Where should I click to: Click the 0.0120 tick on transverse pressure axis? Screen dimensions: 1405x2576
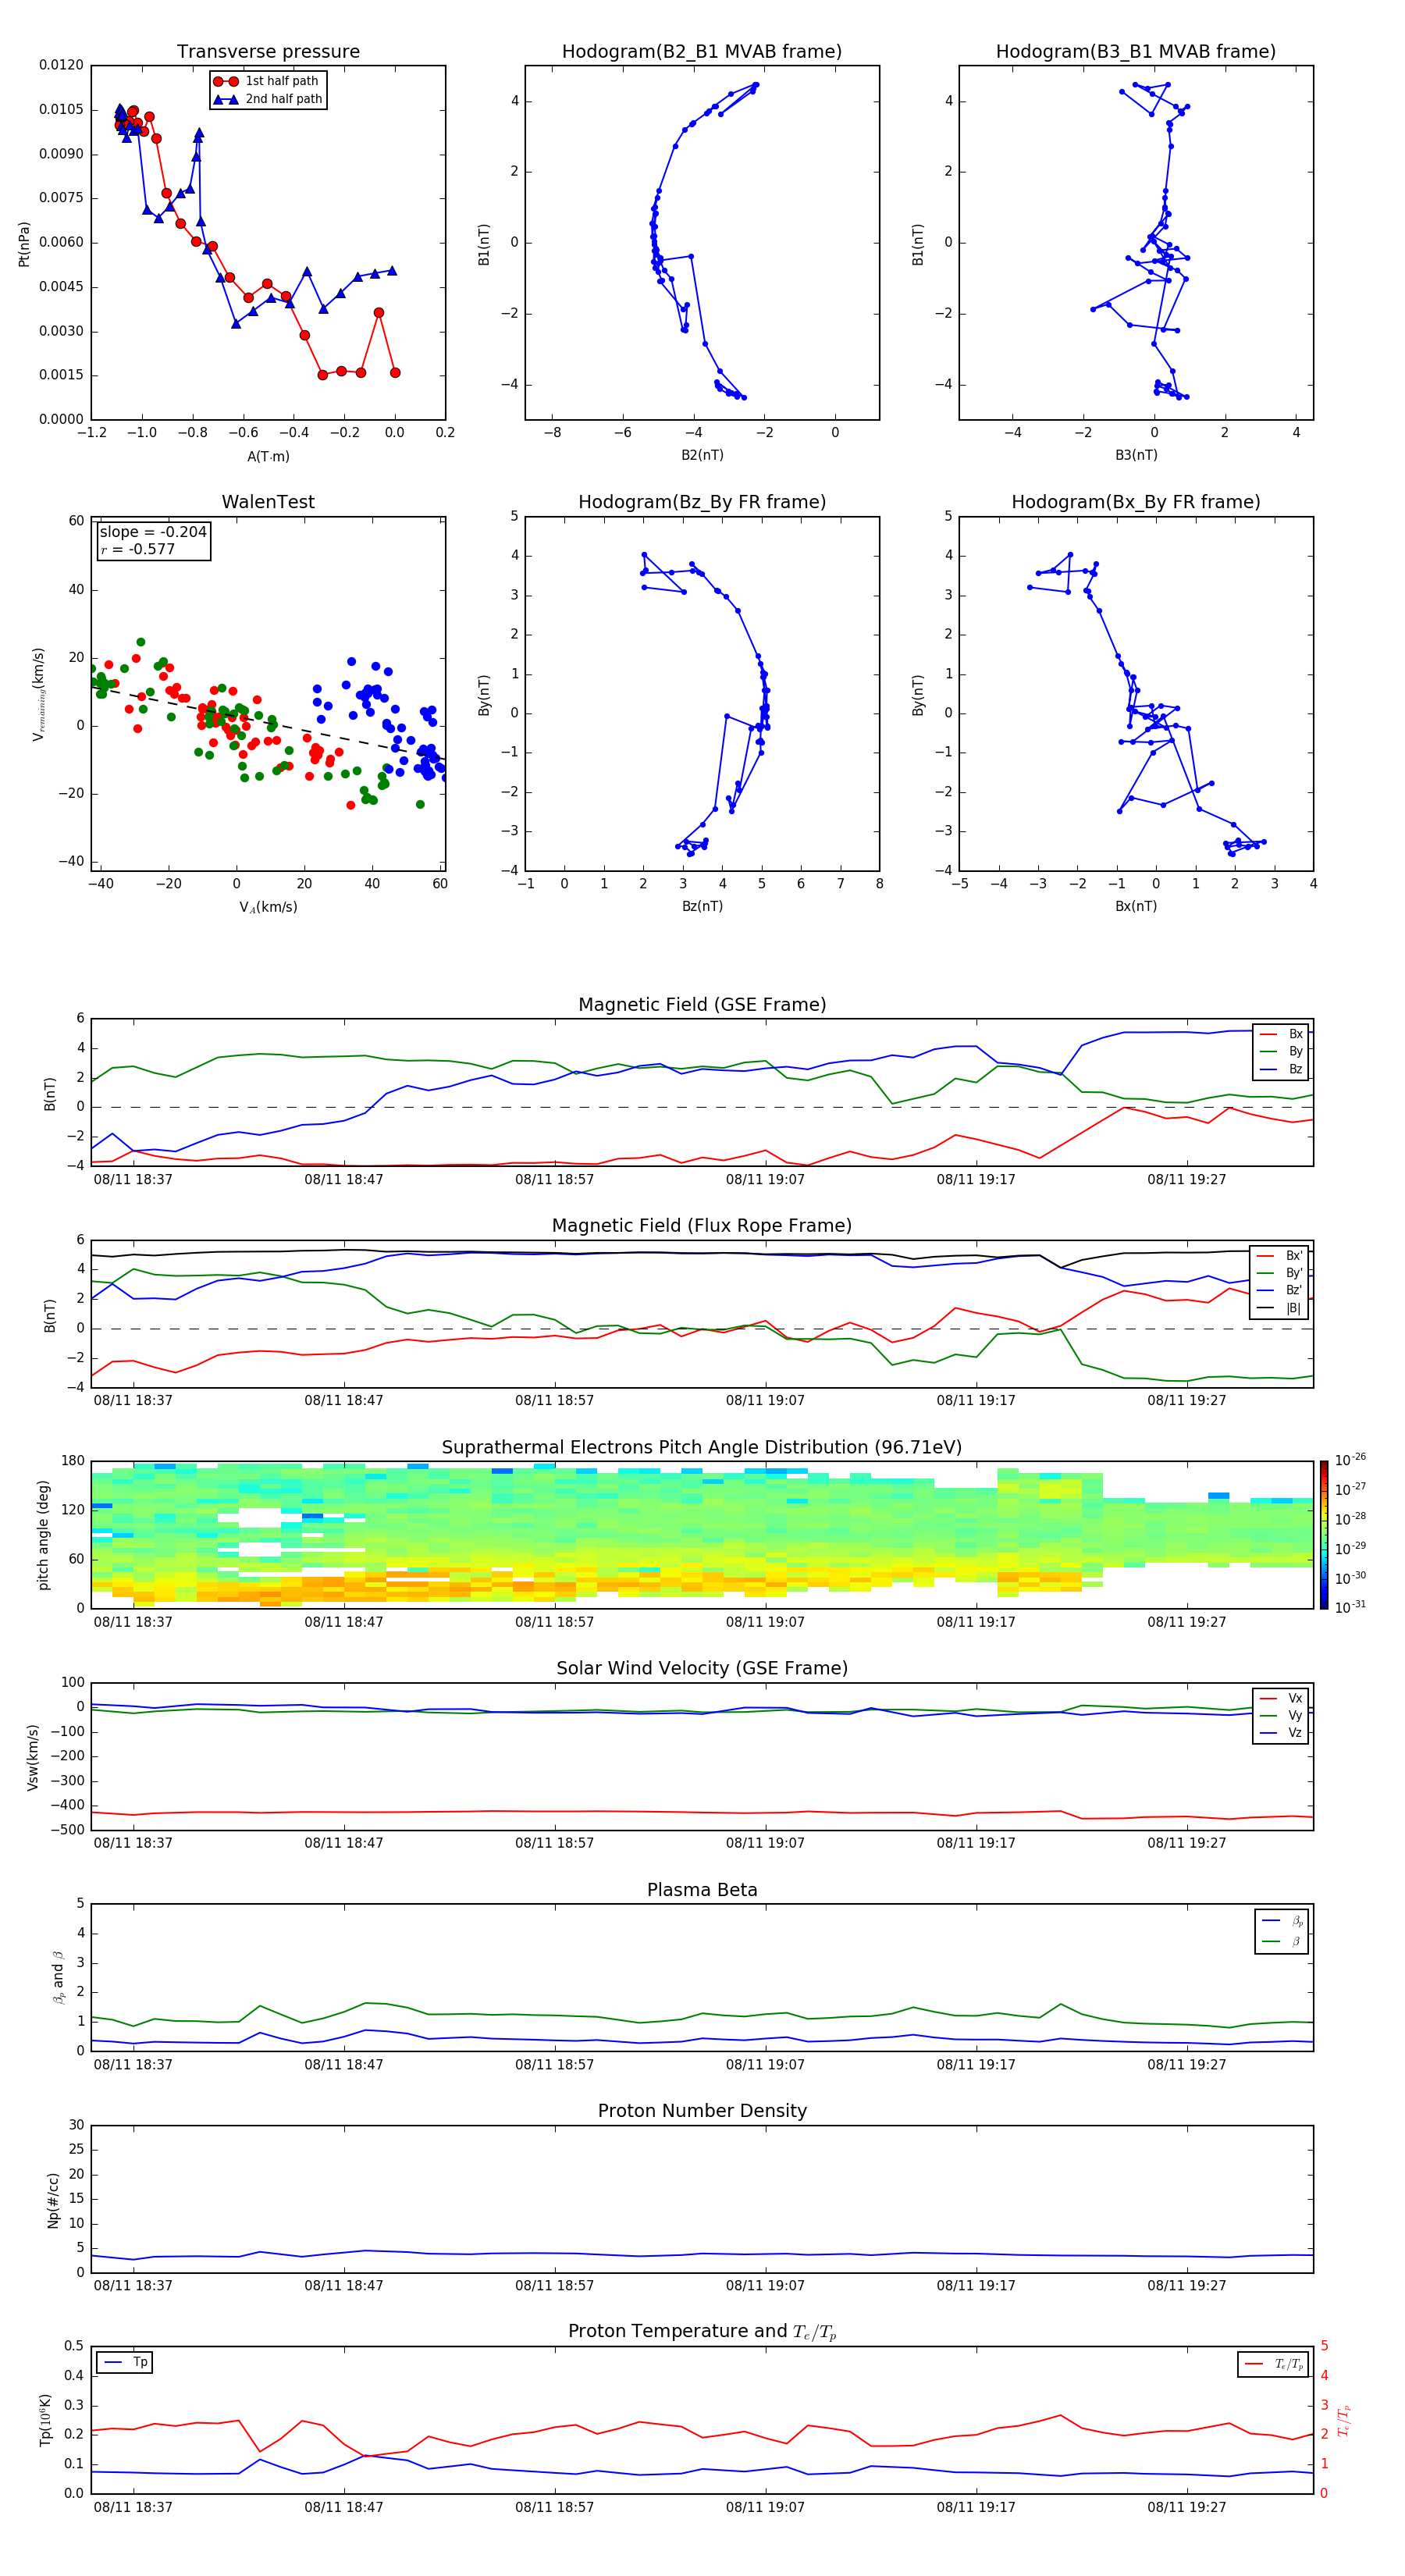(x=61, y=66)
